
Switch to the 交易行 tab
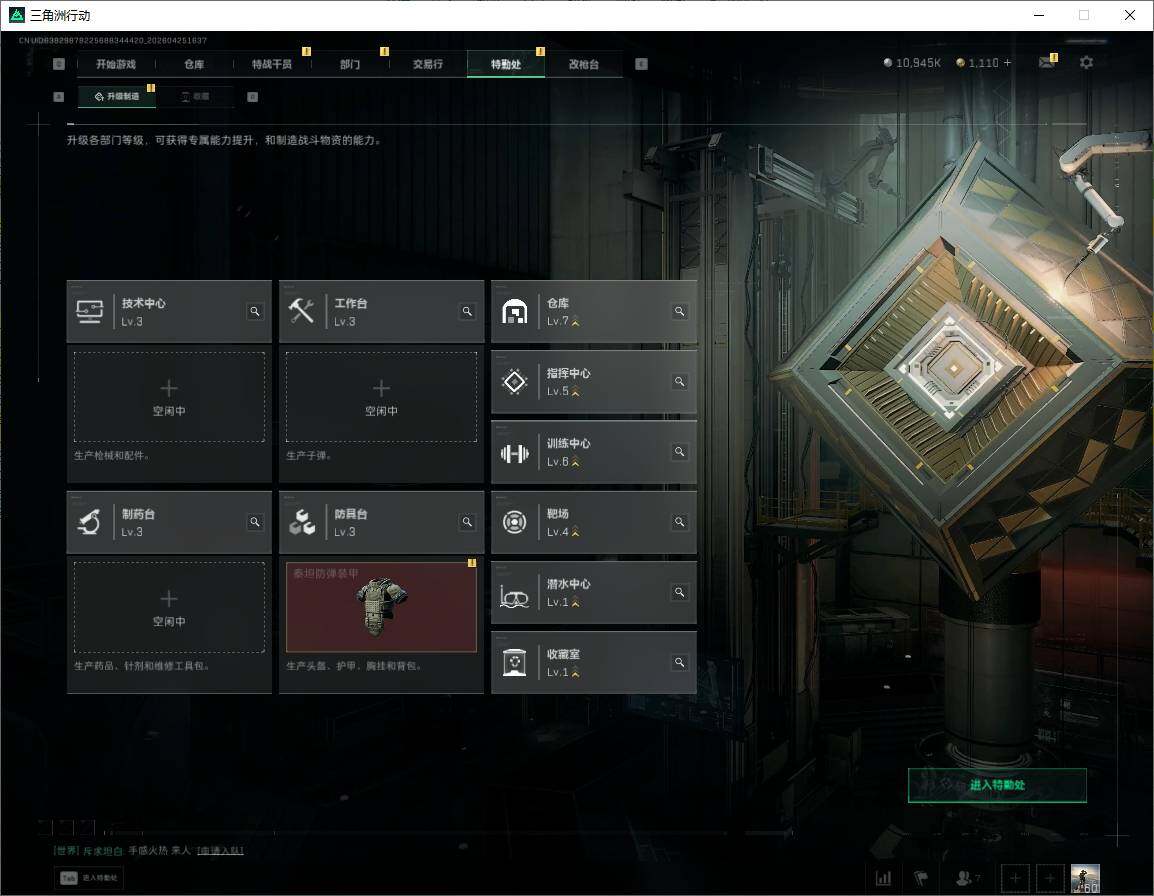tap(428, 64)
